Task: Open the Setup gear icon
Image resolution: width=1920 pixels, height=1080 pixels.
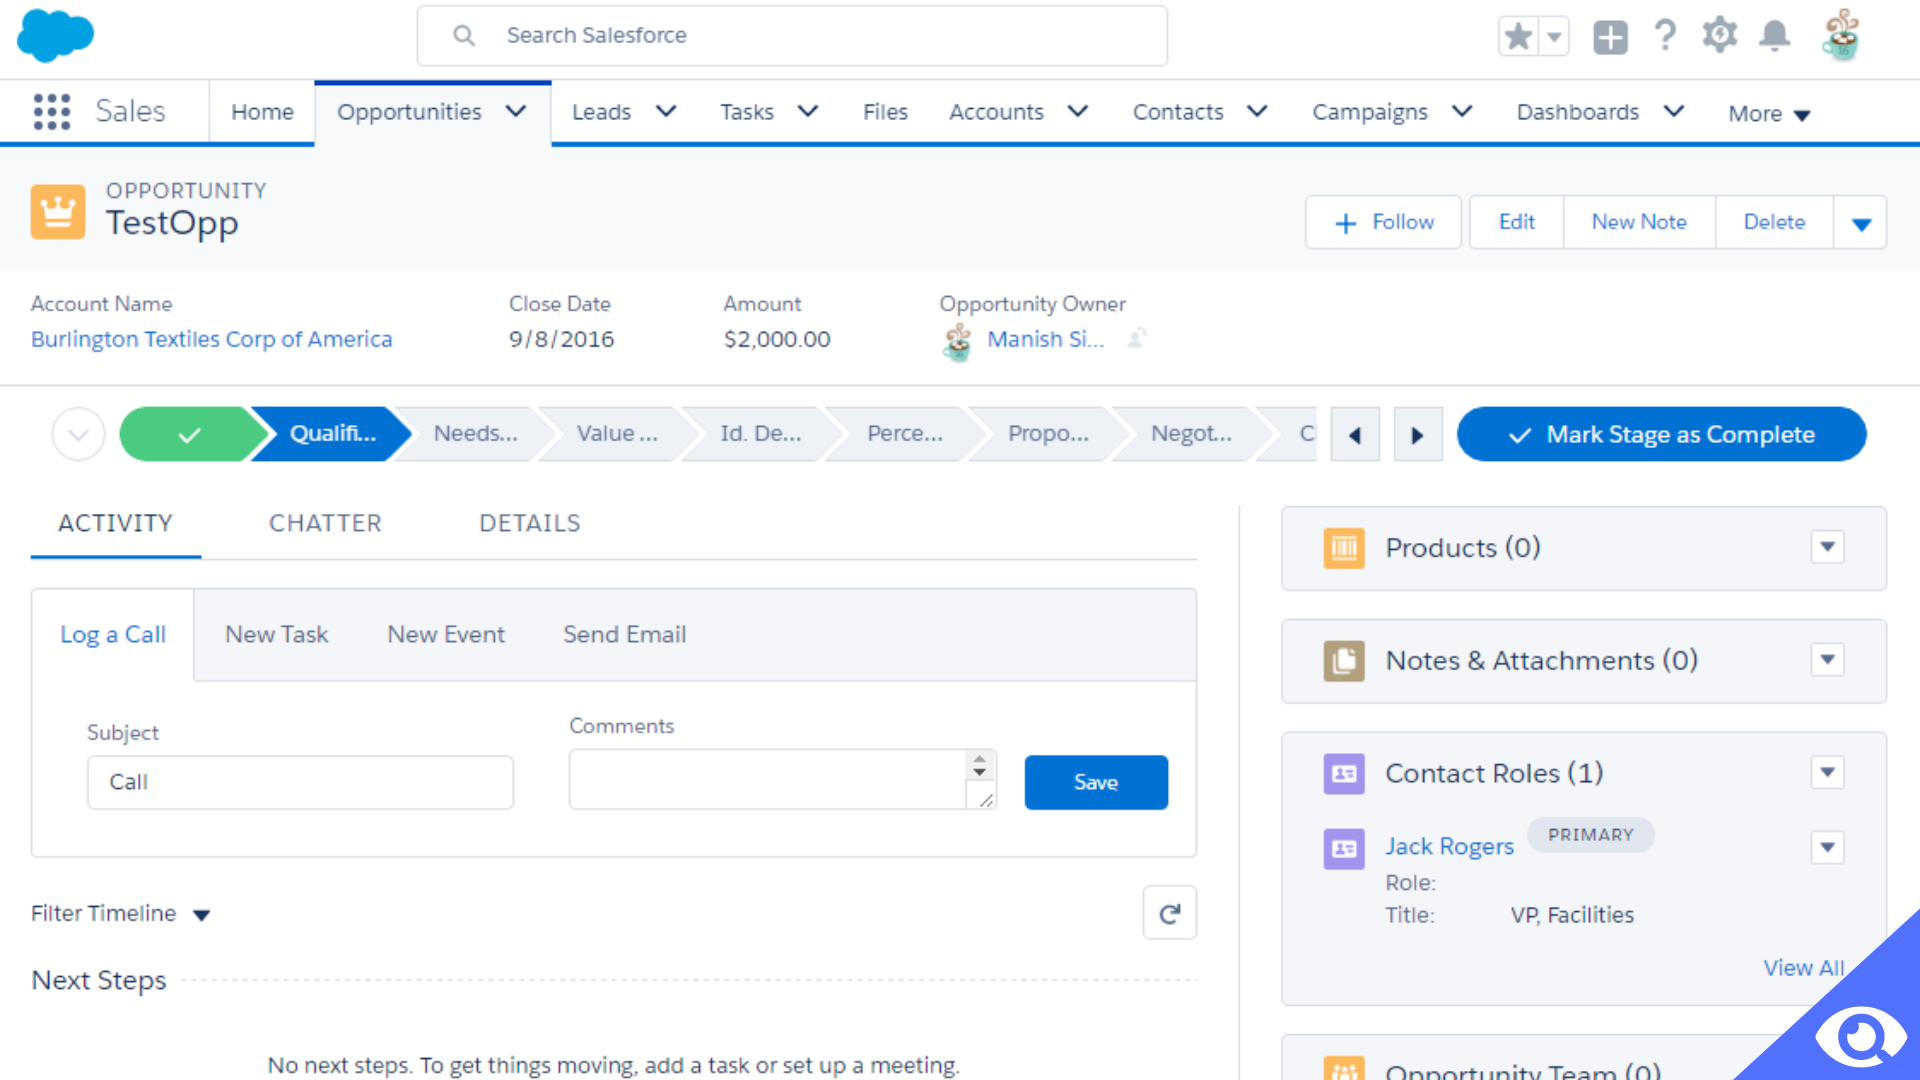Action: [1720, 36]
